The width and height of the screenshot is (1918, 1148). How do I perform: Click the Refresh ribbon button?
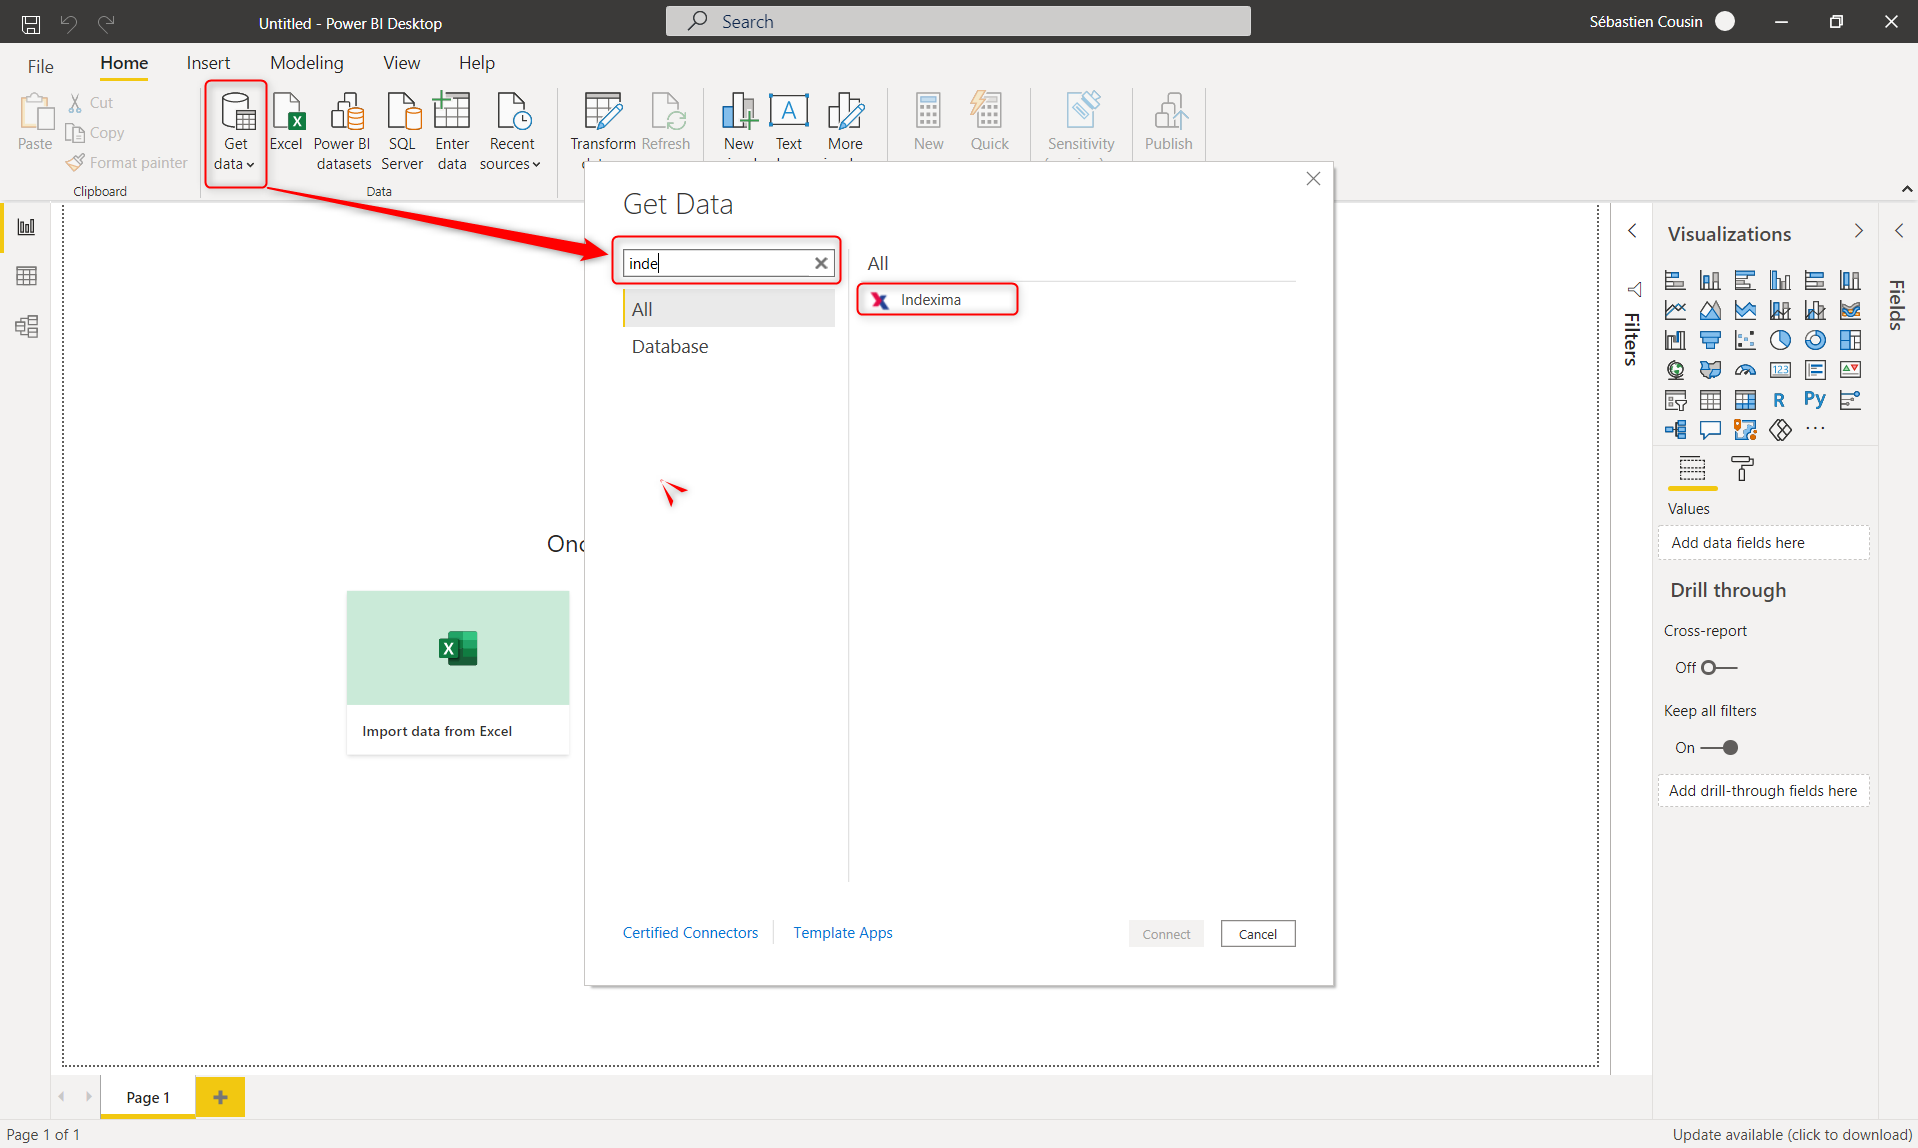pyautogui.click(x=666, y=123)
